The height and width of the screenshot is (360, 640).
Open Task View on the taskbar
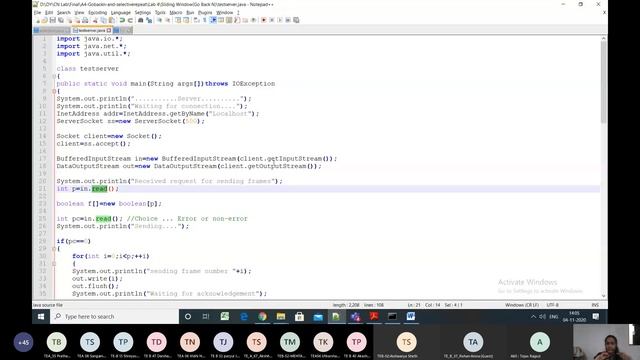pyautogui.click(x=206, y=316)
